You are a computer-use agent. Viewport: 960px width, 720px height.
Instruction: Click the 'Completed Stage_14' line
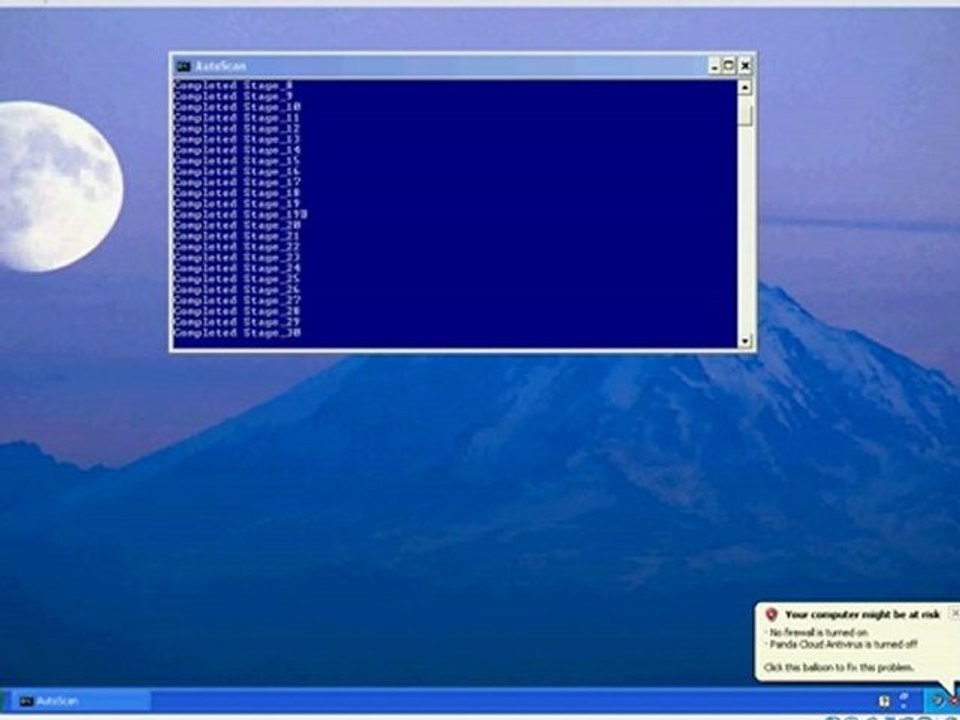pyautogui.click(x=237, y=150)
